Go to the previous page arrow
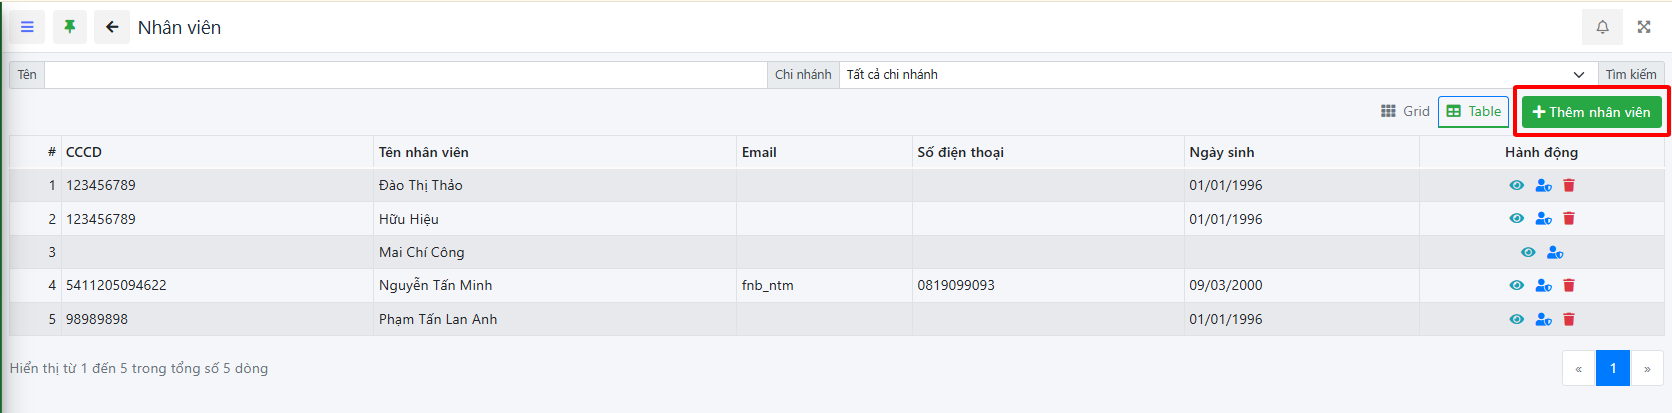Image resolution: width=1672 pixels, height=413 pixels. (1579, 369)
